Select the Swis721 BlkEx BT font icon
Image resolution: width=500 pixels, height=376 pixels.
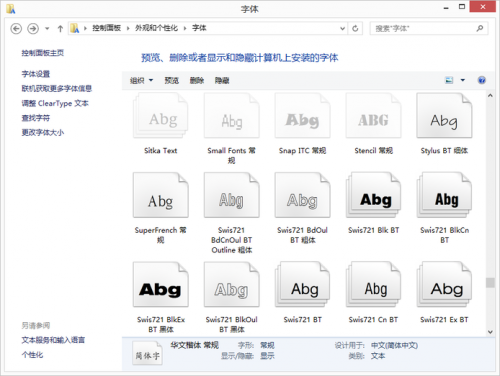pyautogui.click(x=161, y=284)
